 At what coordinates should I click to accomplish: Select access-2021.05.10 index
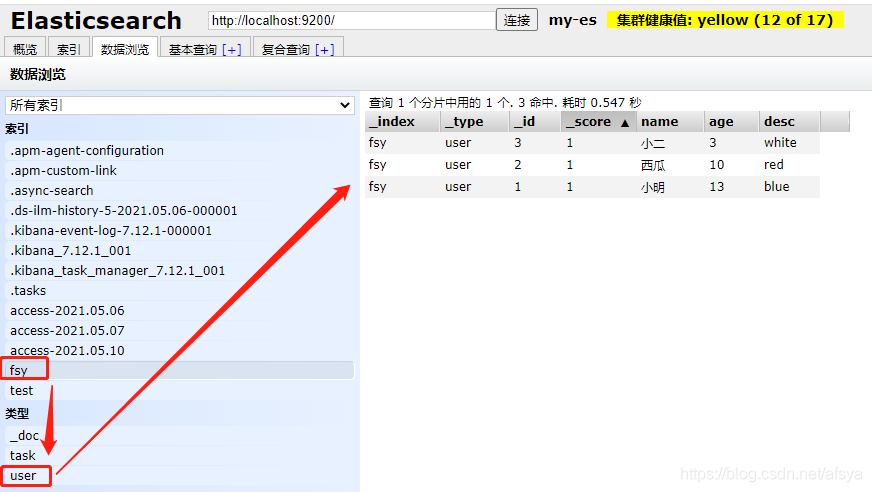(x=180, y=351)
